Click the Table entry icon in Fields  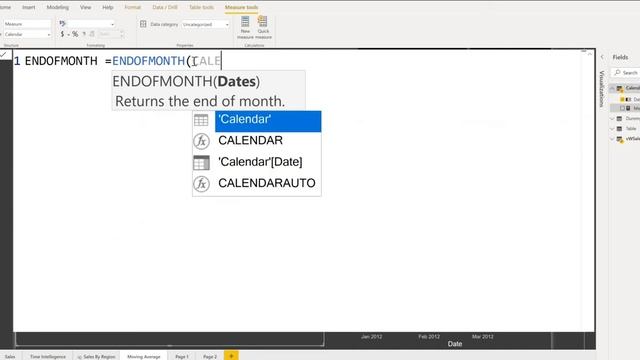click(x=620, y=129)
